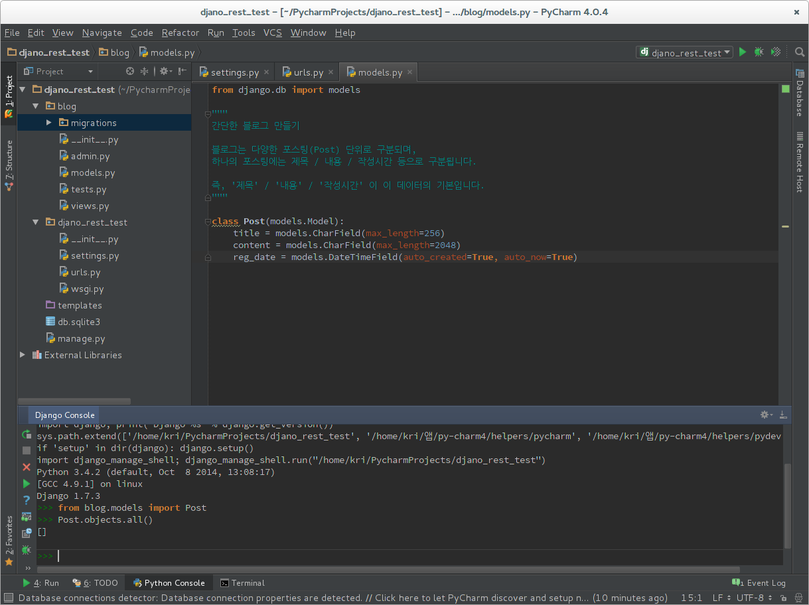The height and width of the screenshot is (605, 809).
Task: Toggle read-only lock icon in status bar
Action: [783, 598]
